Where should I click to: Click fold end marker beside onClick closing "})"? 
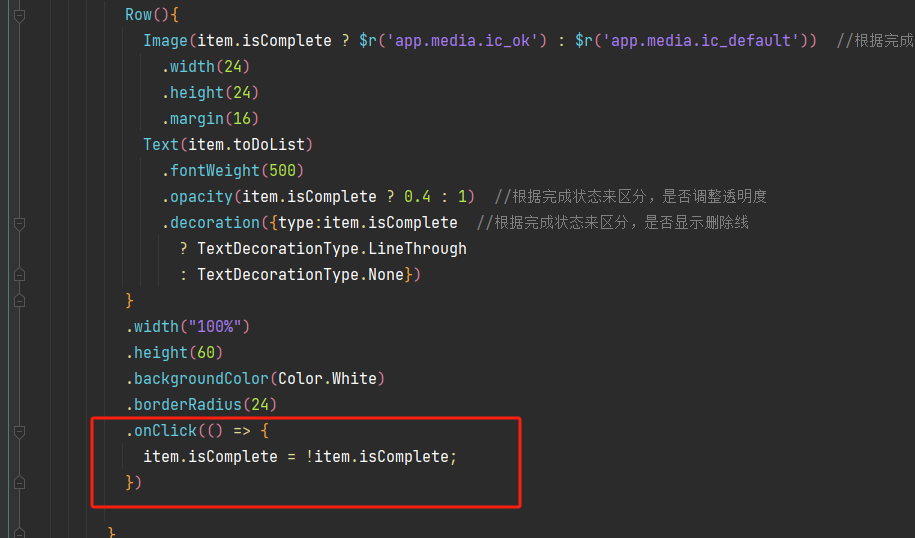tap(19, 483)
